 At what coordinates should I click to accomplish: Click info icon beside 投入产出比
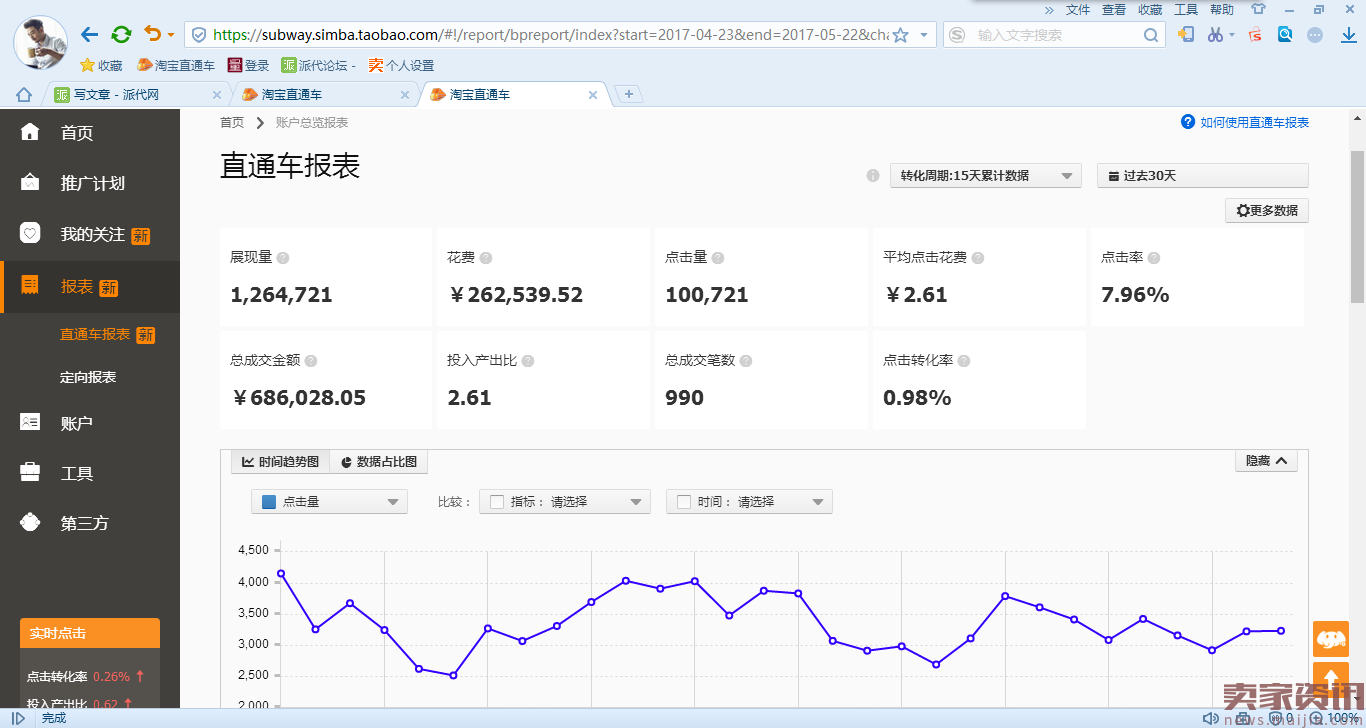pyautogui.click(x=528, y=361)
